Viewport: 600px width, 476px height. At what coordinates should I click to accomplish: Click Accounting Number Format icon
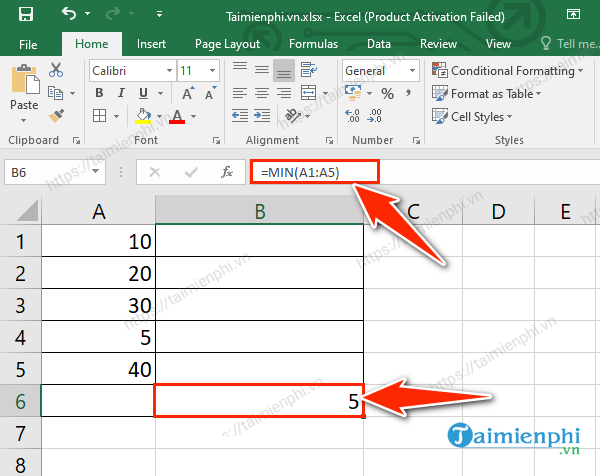pos(353,93)
